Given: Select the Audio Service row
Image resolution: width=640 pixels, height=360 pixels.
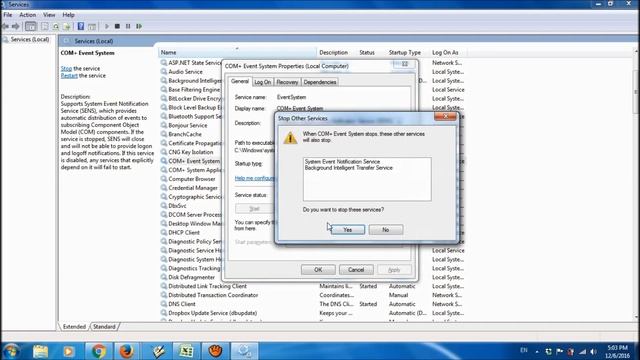Looking at the screenshot, I should [185, 72].
